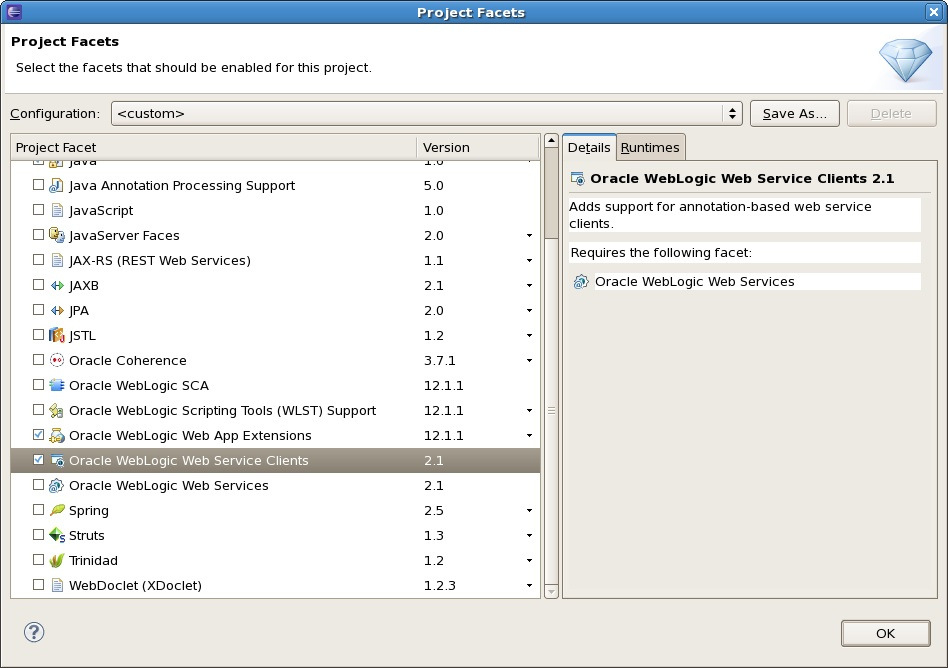Click the scrollbar up arrow of facet list
Viewport: 948px width, 668px height.
(551, 141)
